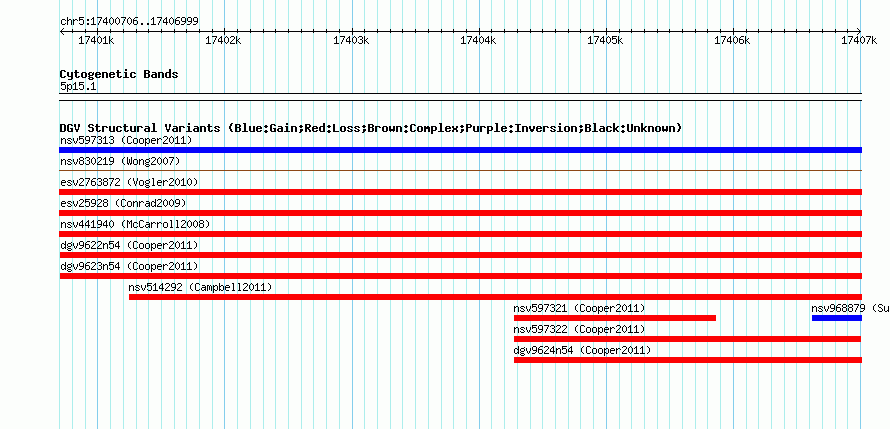890x429 pixels.
Task: Select the nsv597313 (Cooper2011) label
Action: click(126, 140)
